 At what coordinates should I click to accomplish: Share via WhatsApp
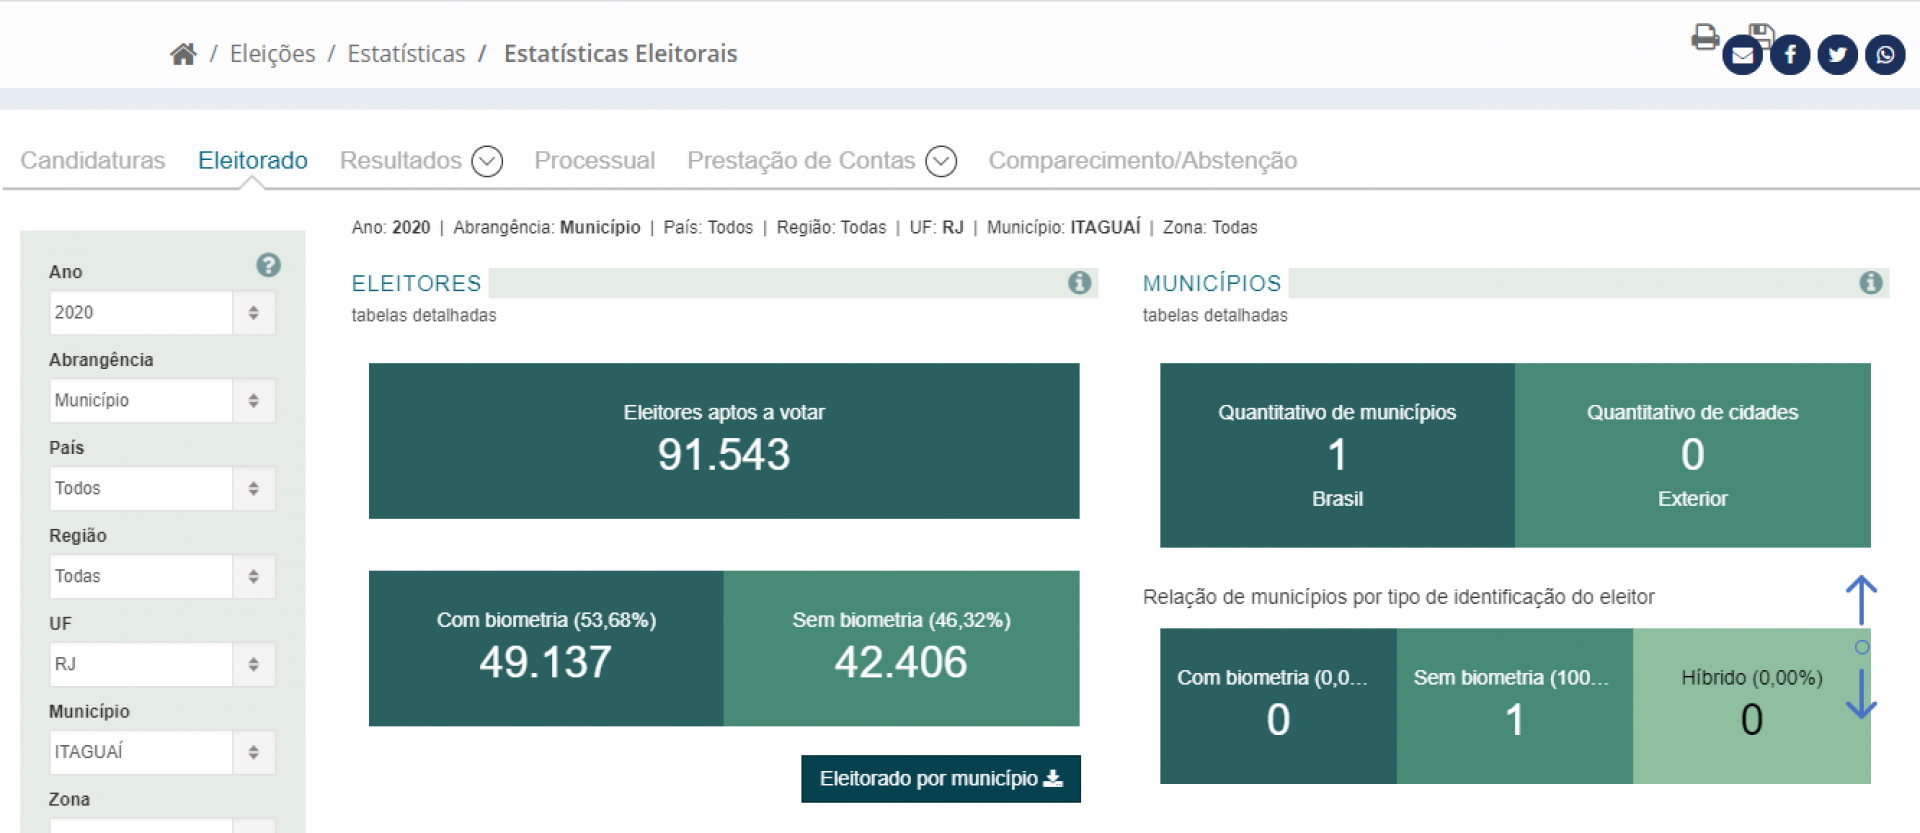click(1885, 55)
